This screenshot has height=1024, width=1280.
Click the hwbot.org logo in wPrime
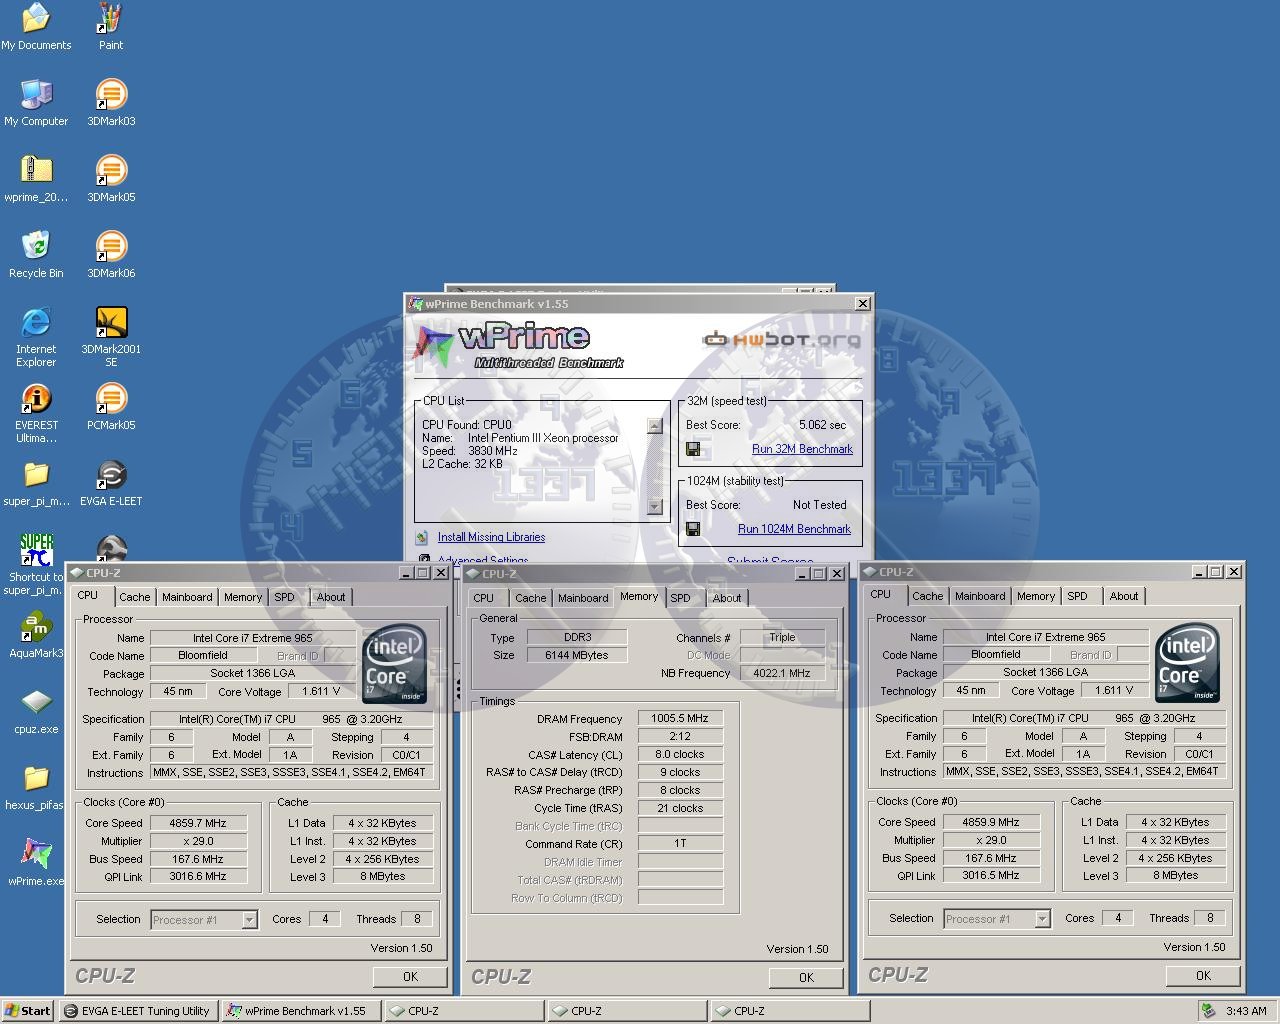point(781,340)
